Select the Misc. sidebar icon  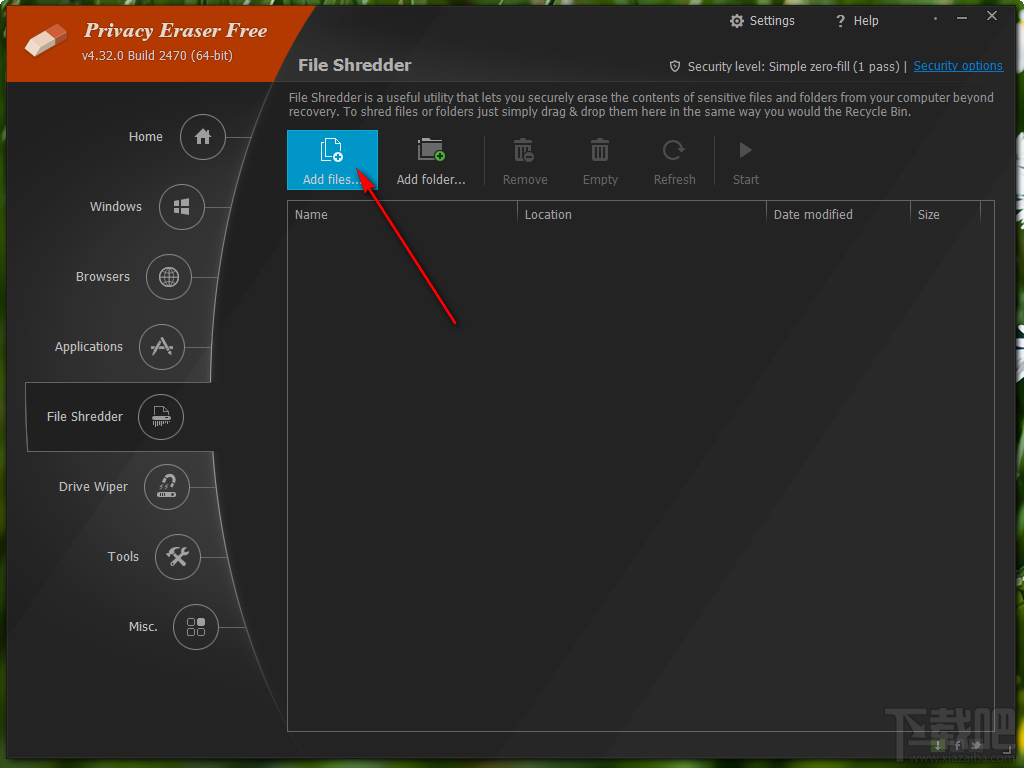[x=196, y=627]
